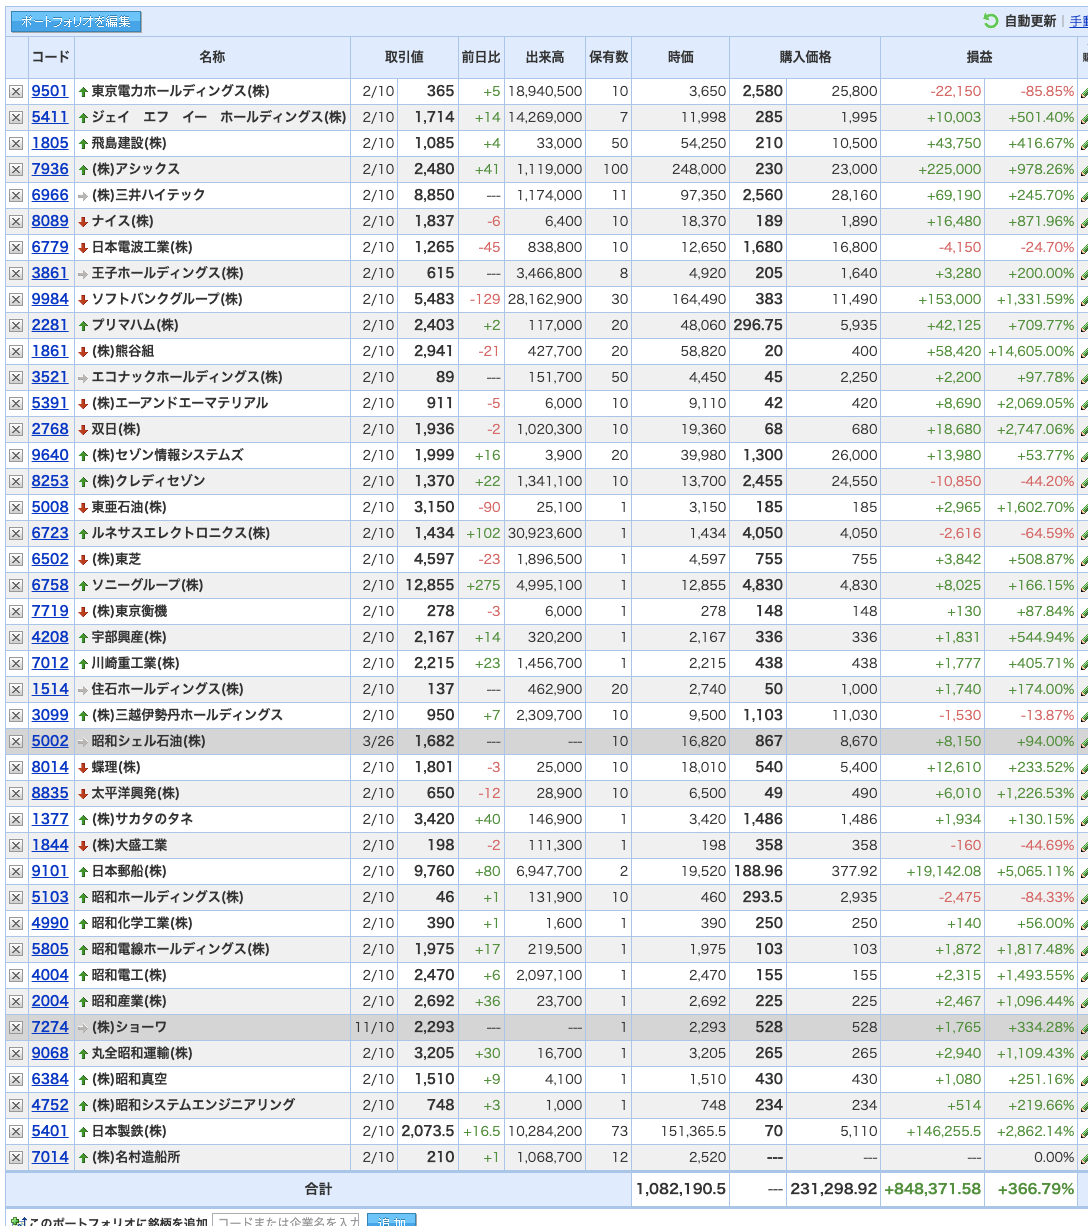Delete the 7936 アシックス row with X
The width and height of the screenshot is (1088, 1226).
[x=16, y=169]
